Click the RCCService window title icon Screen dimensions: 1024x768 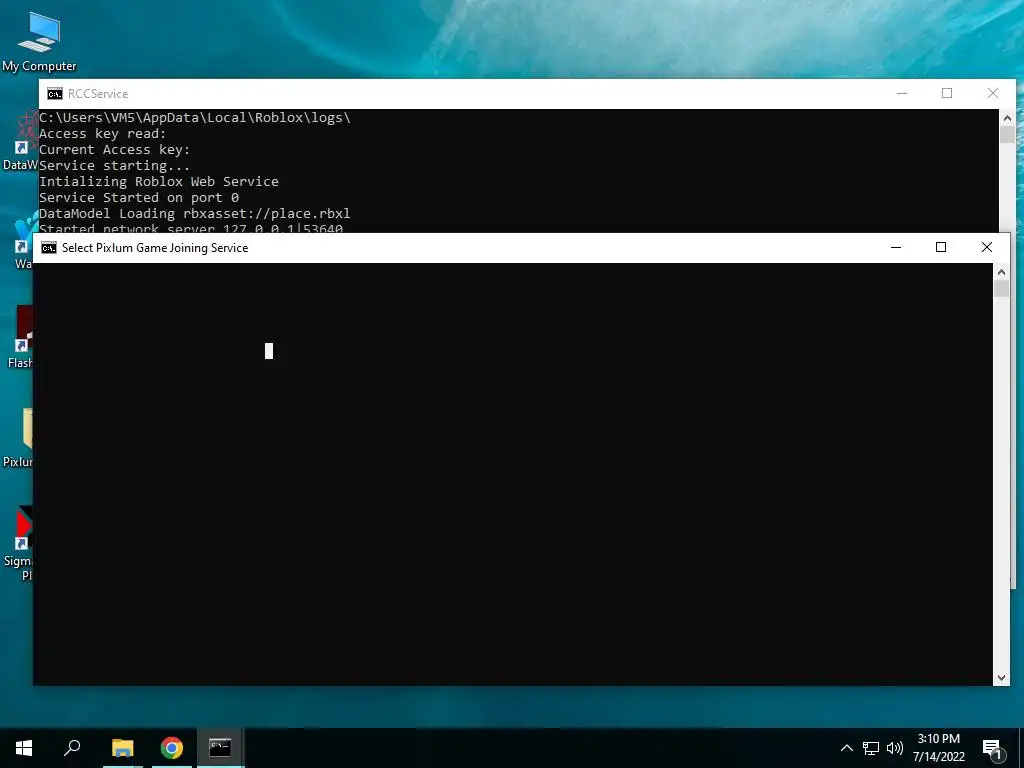54,94
